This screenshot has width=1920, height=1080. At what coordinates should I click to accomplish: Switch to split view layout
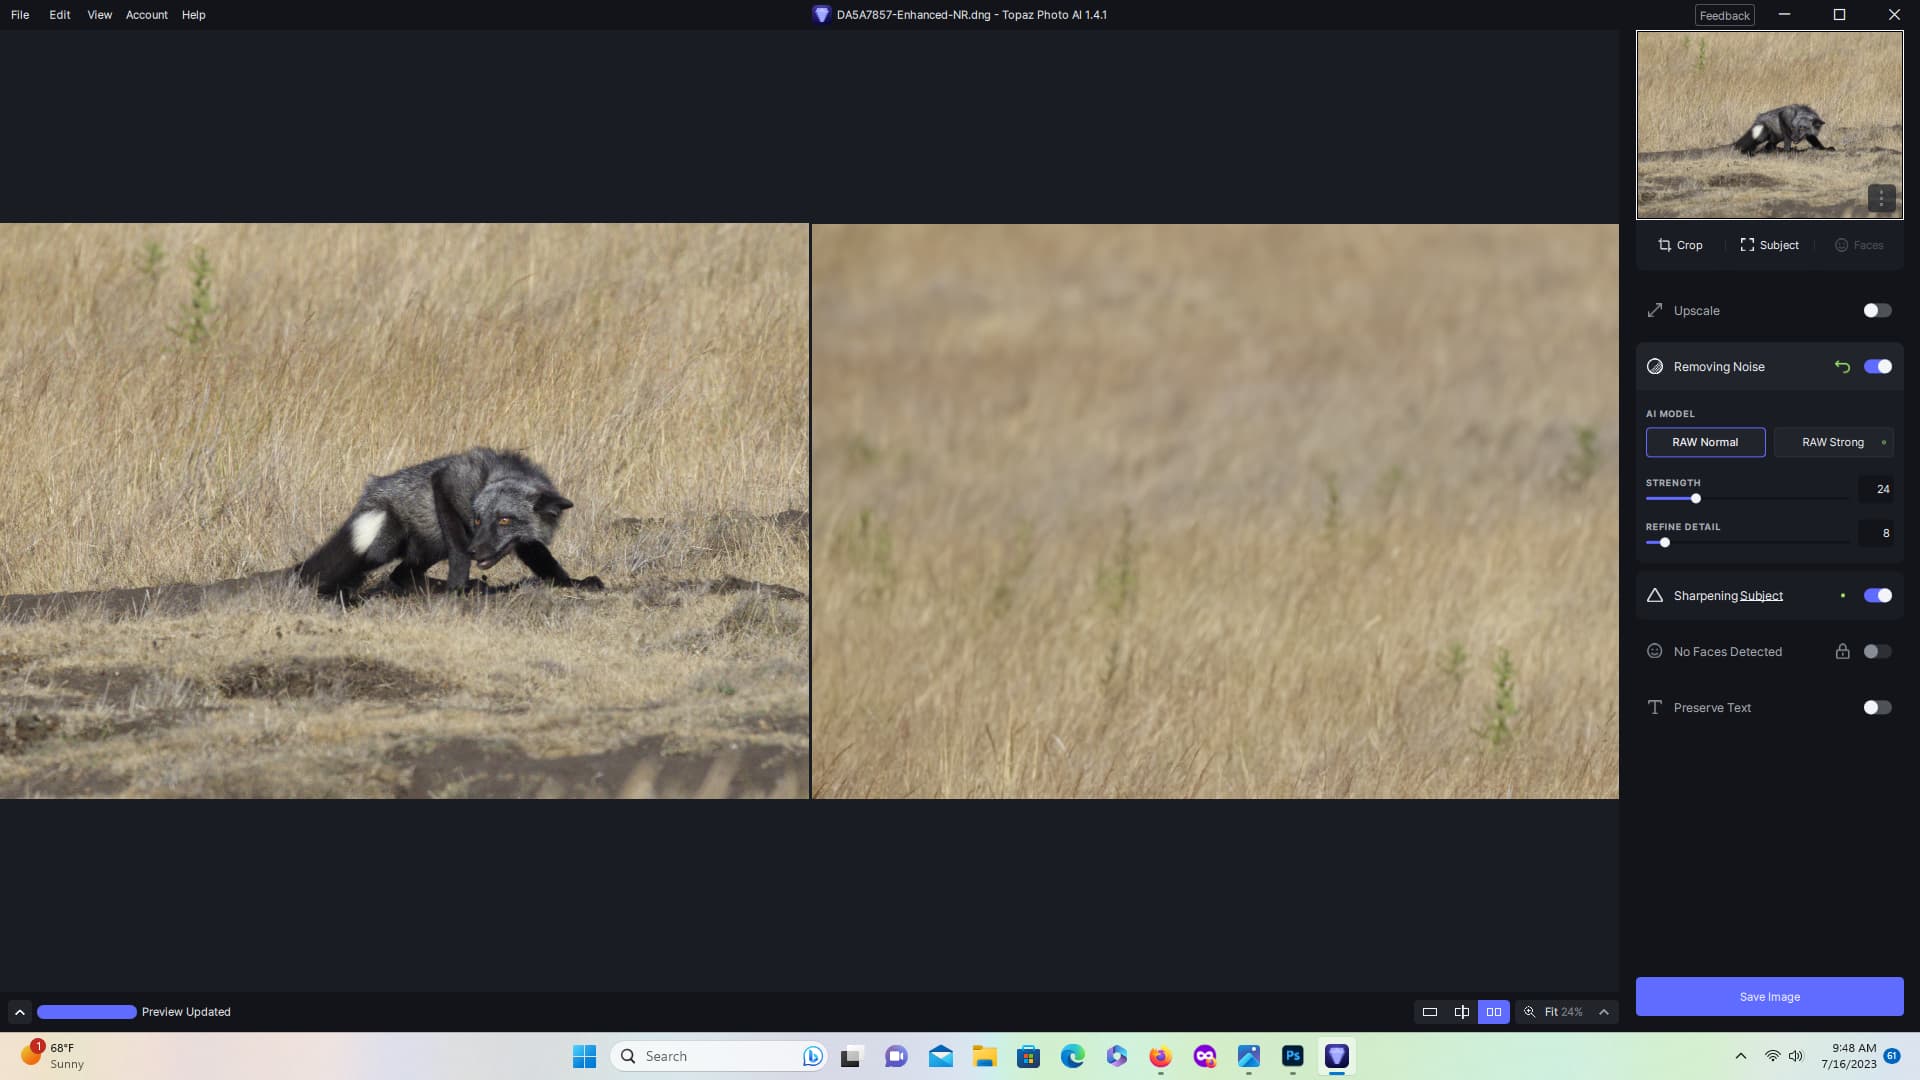1462,1012
